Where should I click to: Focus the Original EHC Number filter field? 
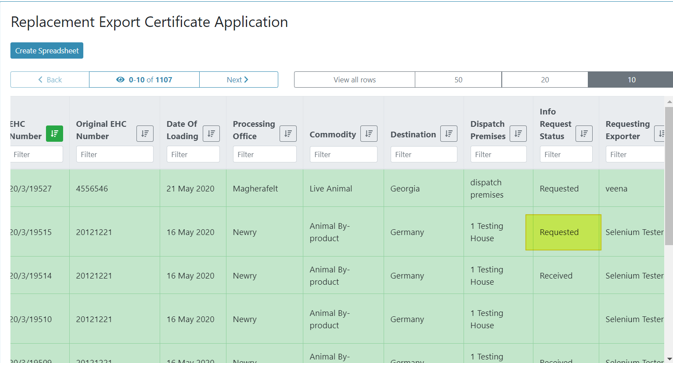coord(115,154)
